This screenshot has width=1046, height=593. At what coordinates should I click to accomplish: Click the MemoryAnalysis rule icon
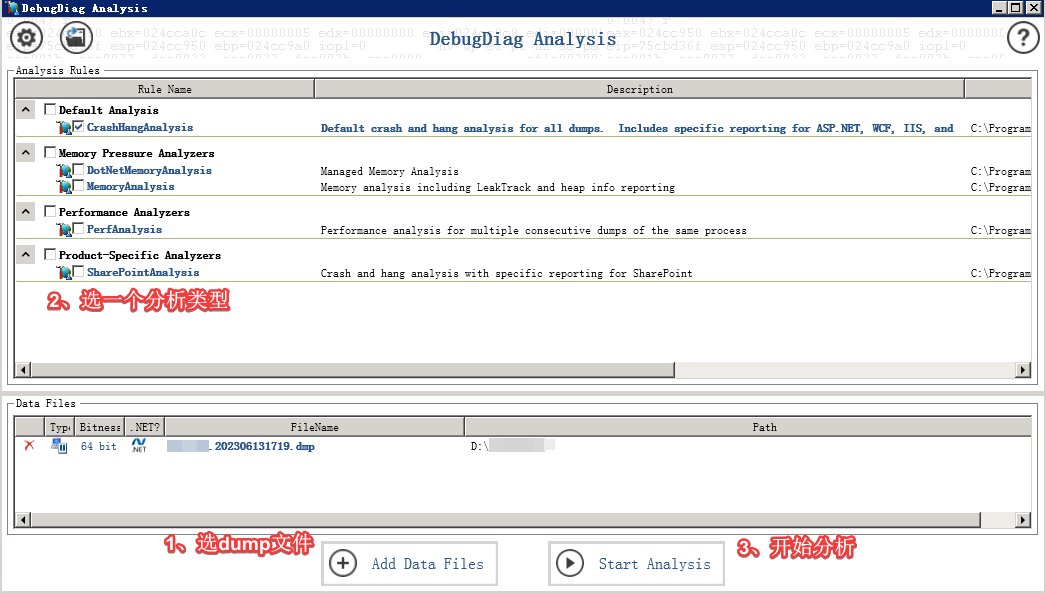coord(64,187)
